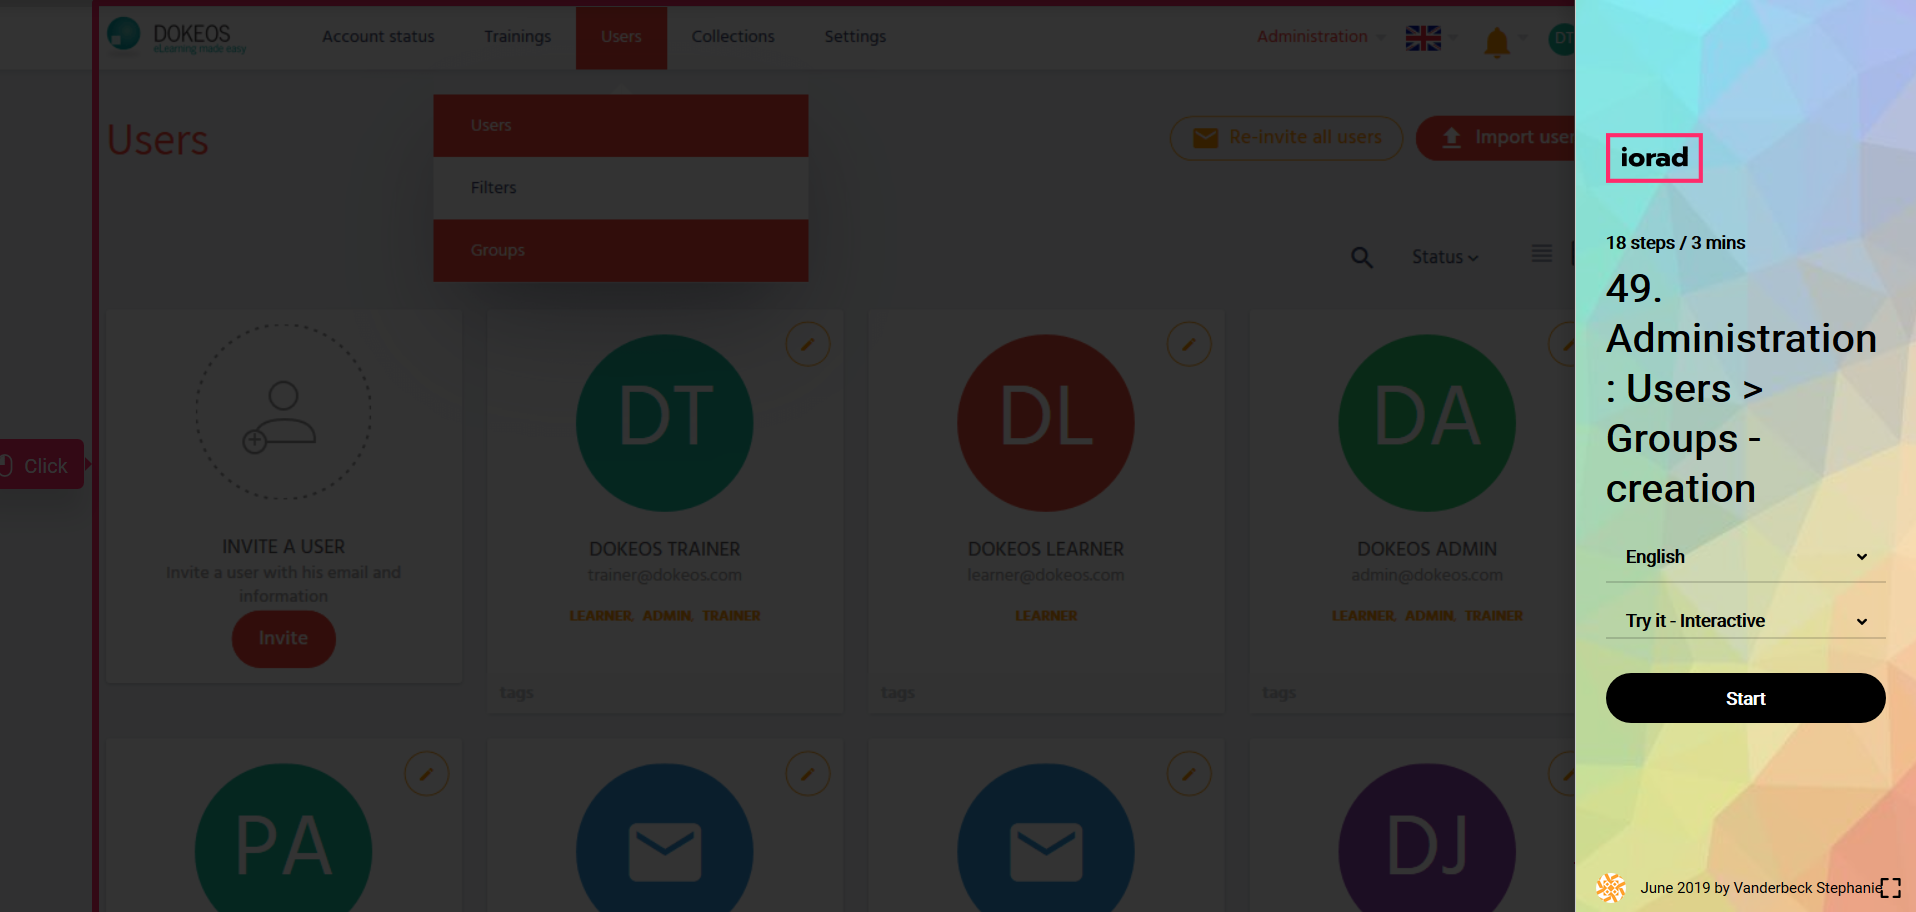Enter fullscreen using the corner brackets icon
This screenshot has height=912, width=1916.
1890,888
